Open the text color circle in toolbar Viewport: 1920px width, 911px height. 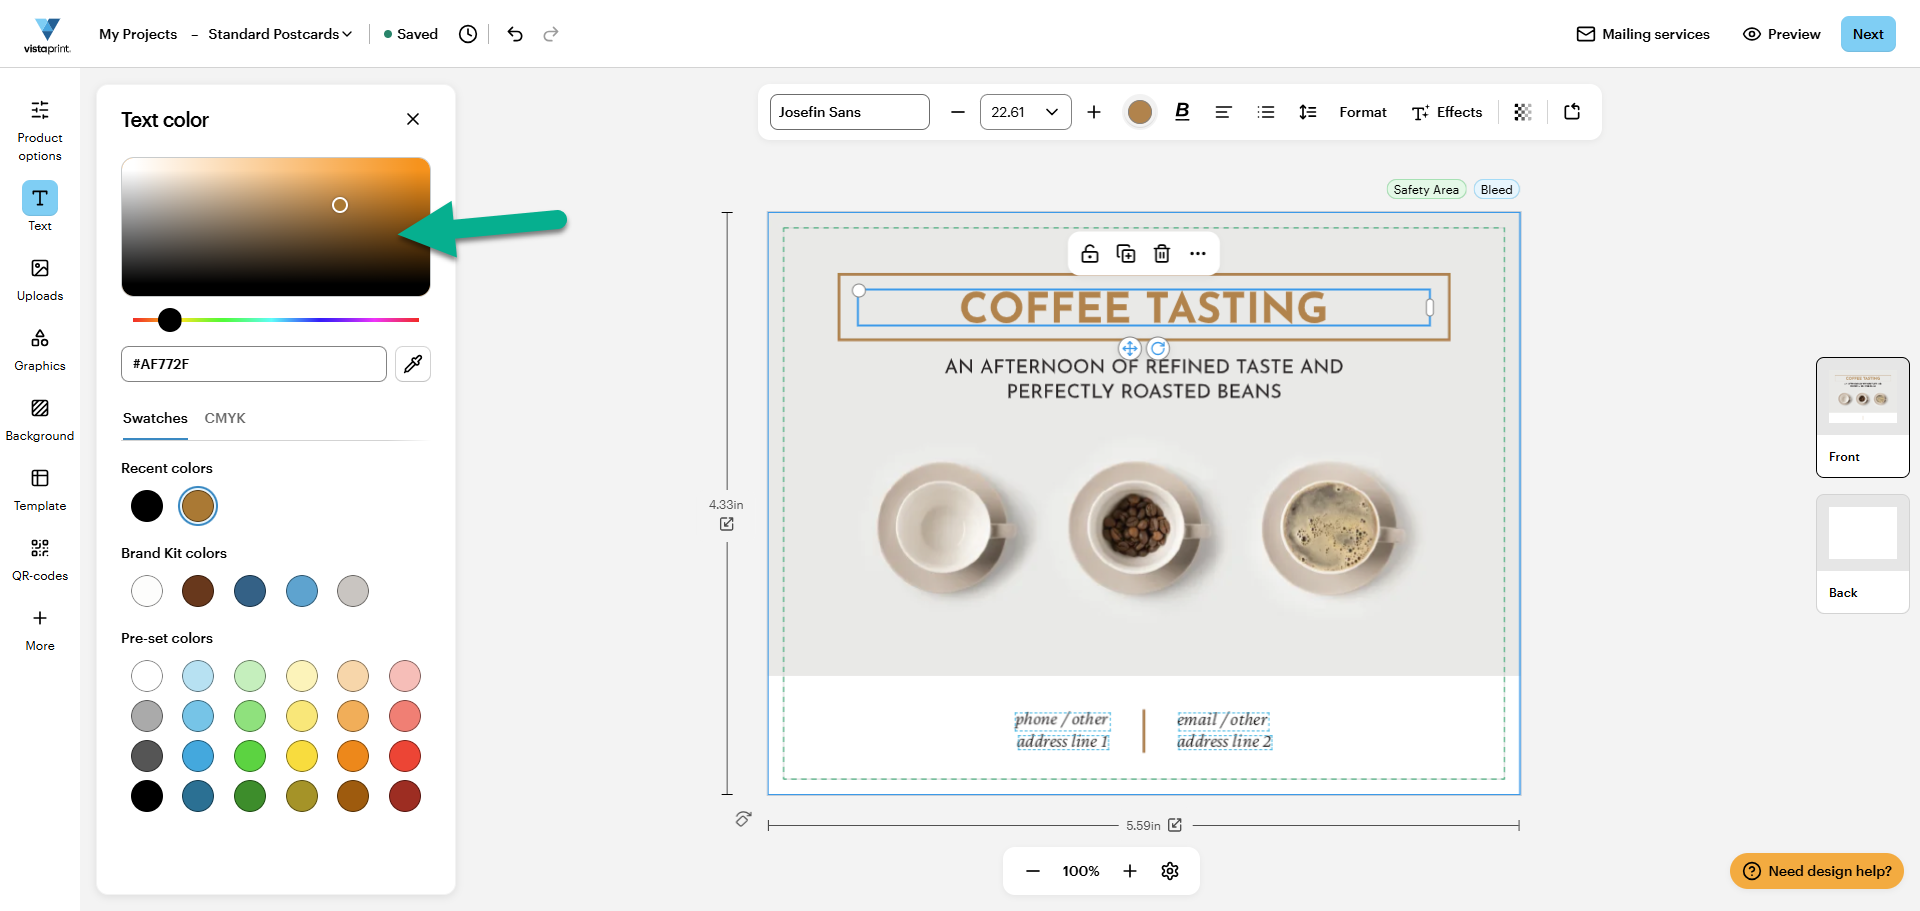pyautogui.click(x=1140, y=112)
